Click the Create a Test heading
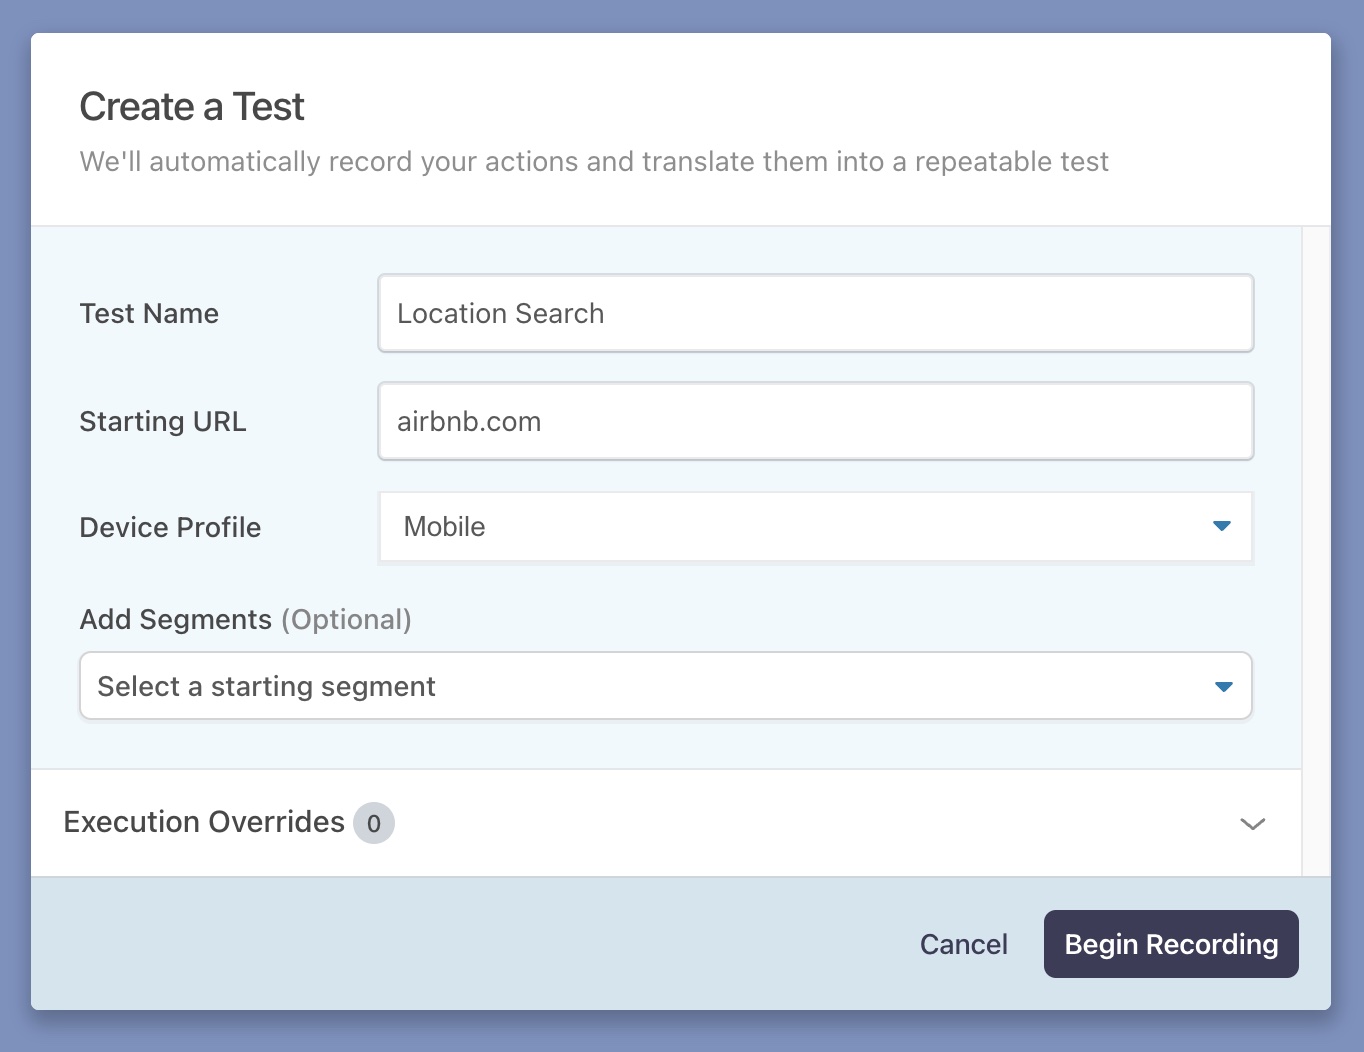 pyautogui.click(x=191, y=106)
